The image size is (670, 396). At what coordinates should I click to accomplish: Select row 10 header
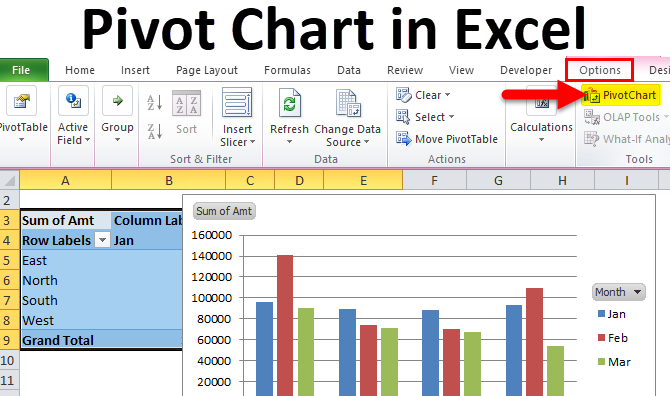9,360
